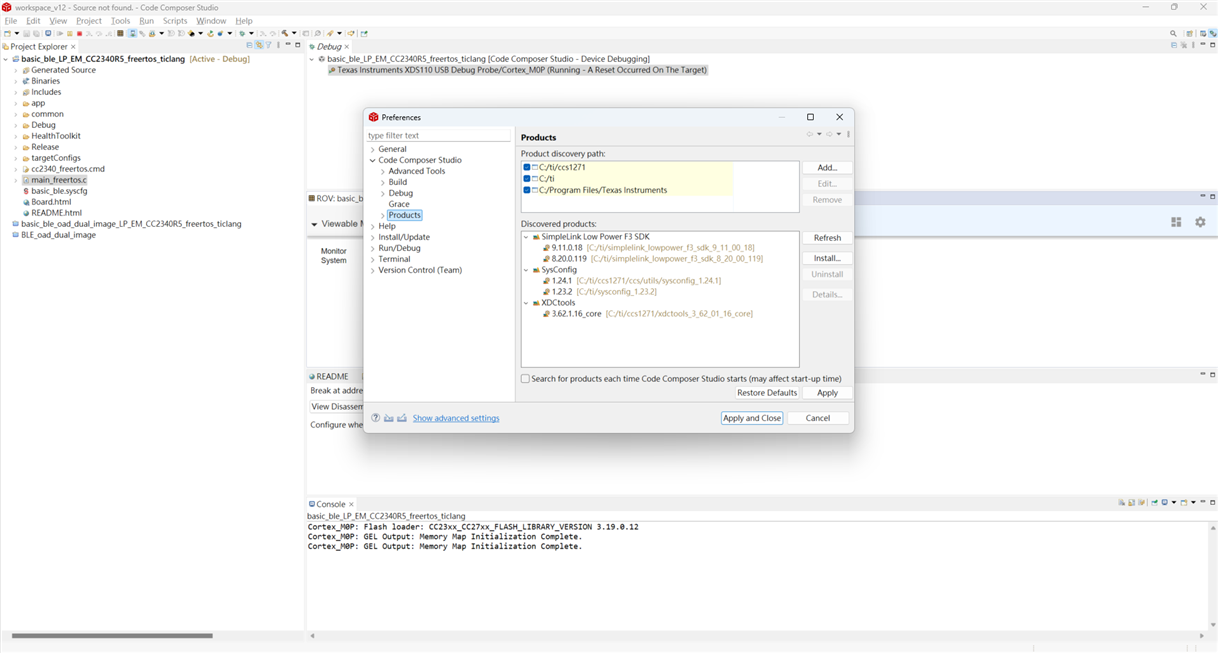Viewport: 1218px width, 653px height.
Task: Open the ROV settings gear icon
Action: [1200, 222]
